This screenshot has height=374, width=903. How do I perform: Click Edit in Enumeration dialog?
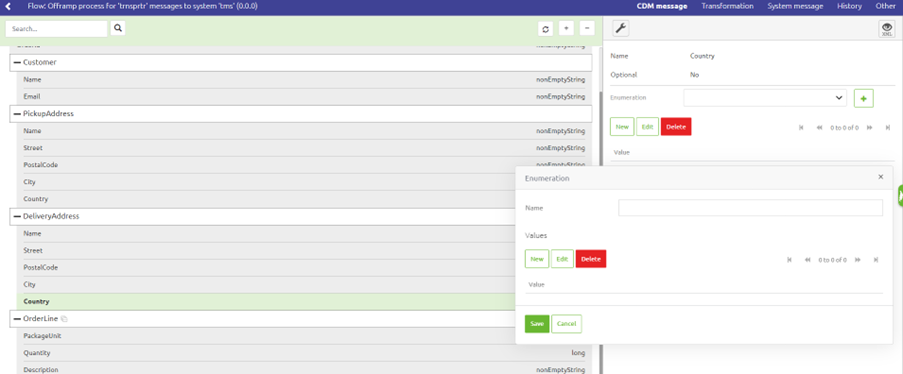tap(562, 259)
